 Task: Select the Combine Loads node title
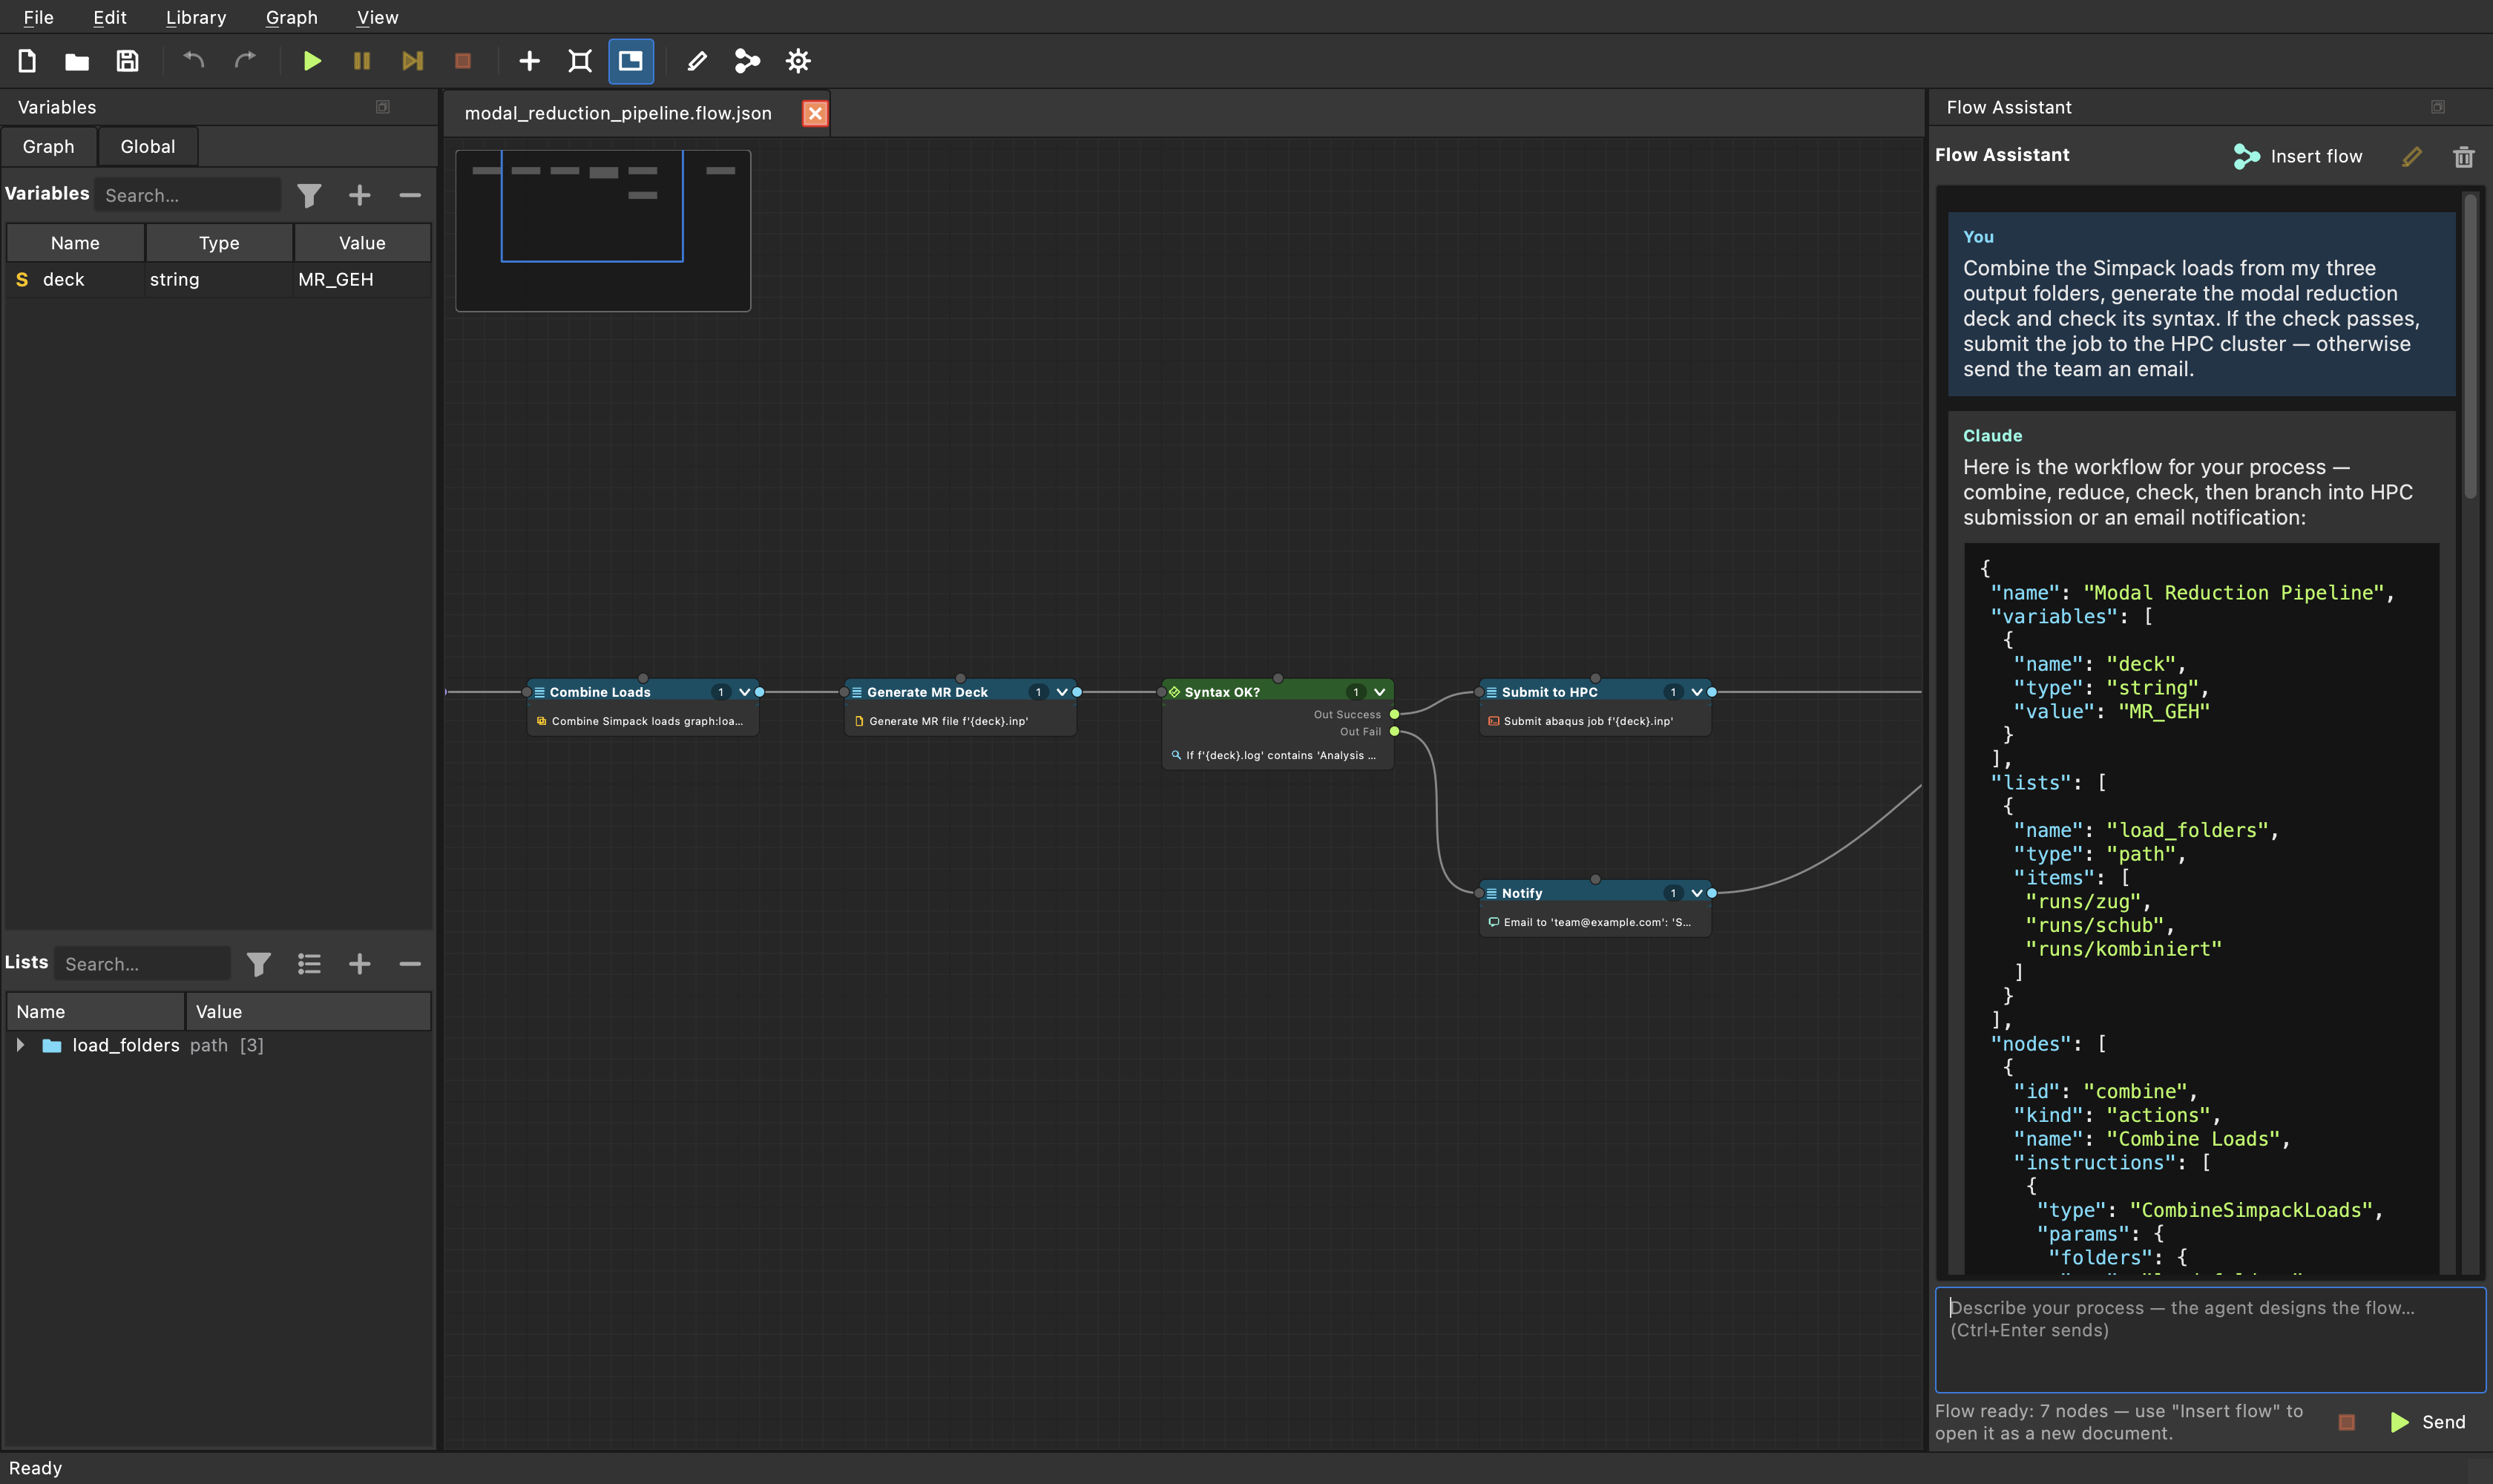point(600,692)
